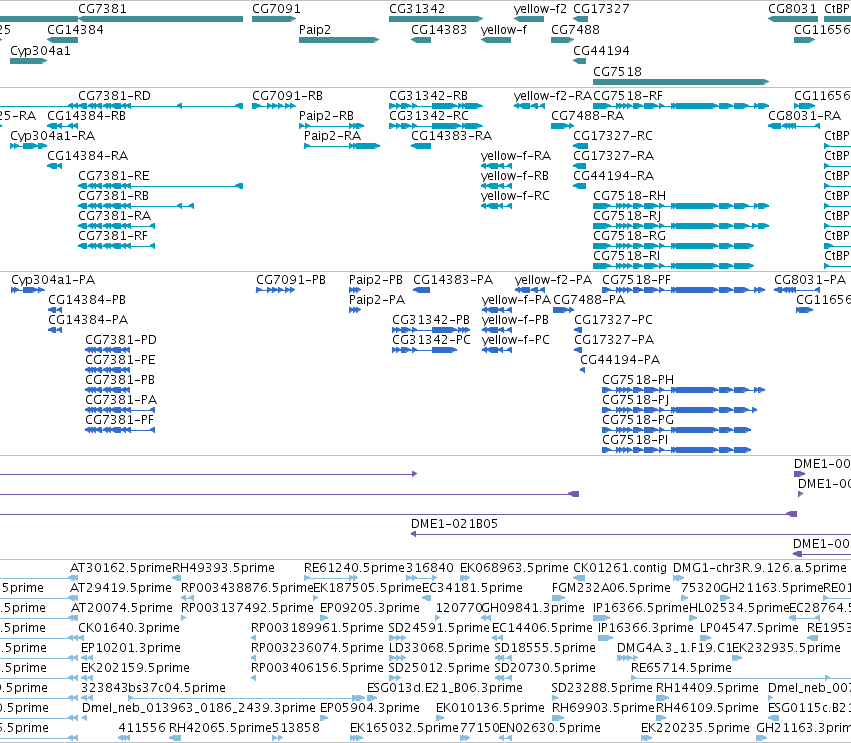Click EST RH49393.5prime
Screen dimensions: 851x743
point(223,568)
